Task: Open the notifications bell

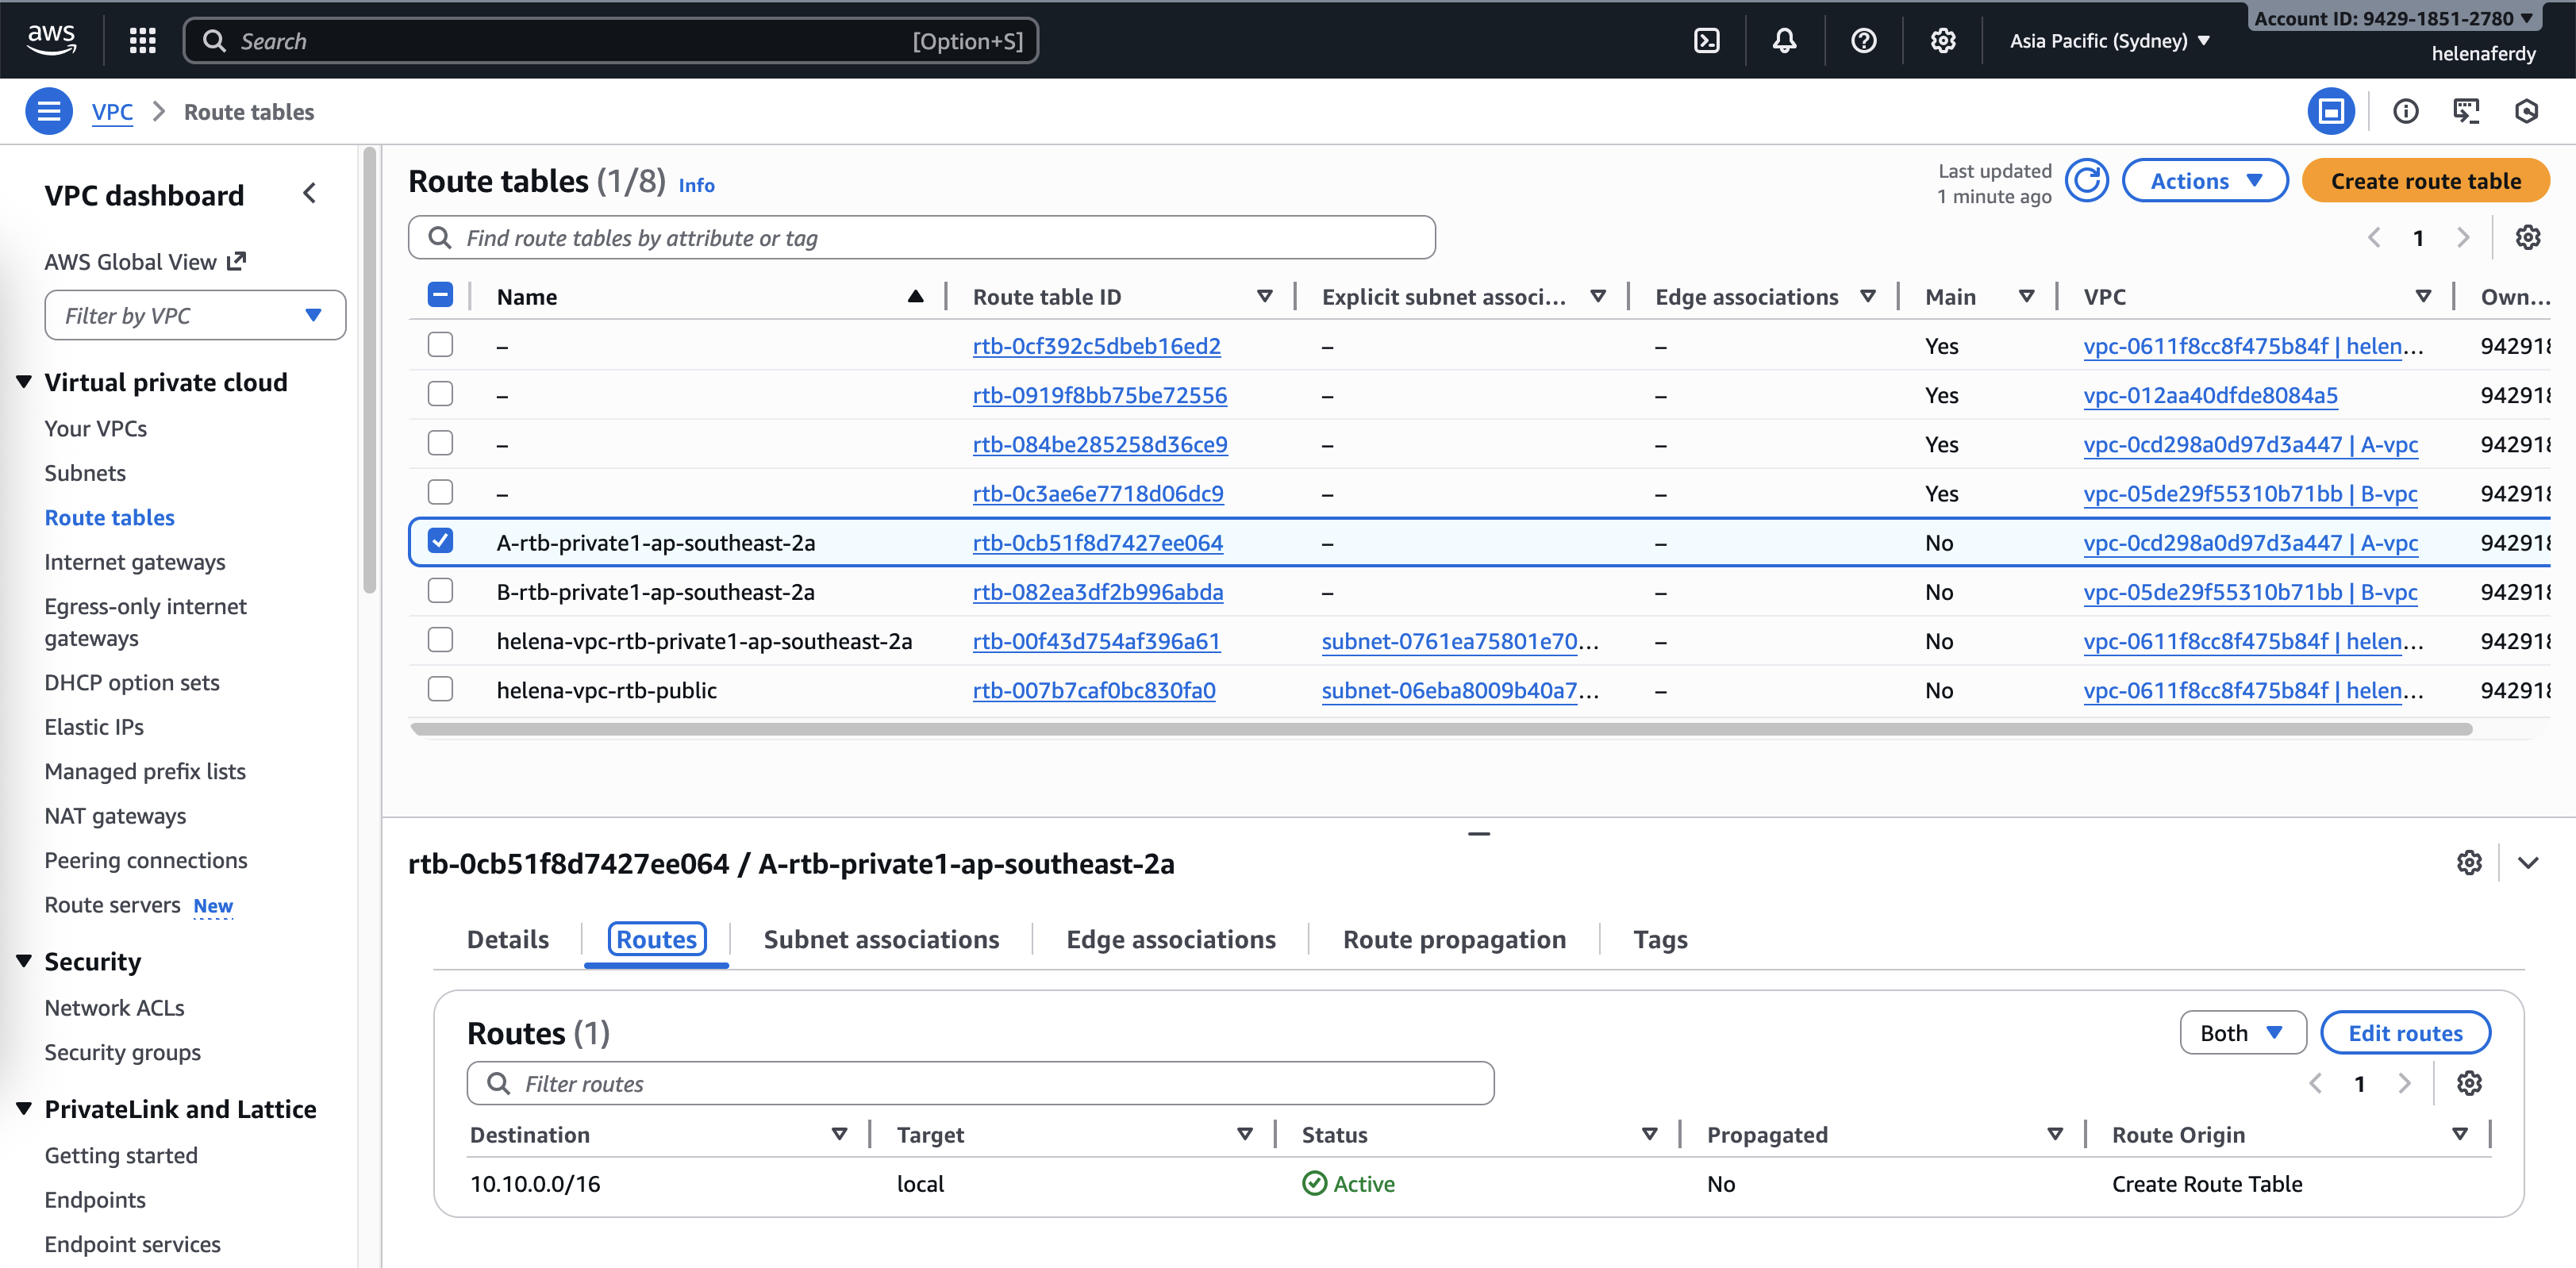Action: coord(1784,41)
